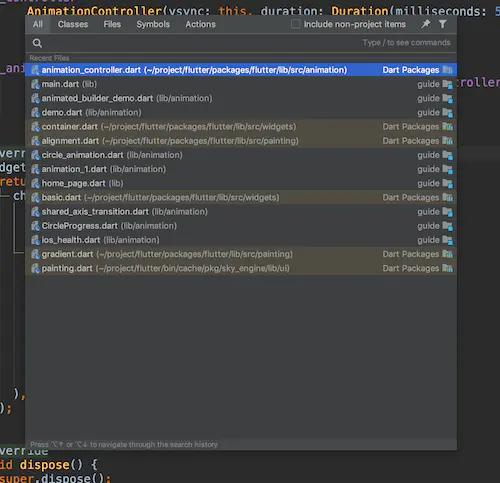Screen dimensions: 500x483
Task: Open animation_controller.dart from recent files
Action: click(x=241, y=70)
